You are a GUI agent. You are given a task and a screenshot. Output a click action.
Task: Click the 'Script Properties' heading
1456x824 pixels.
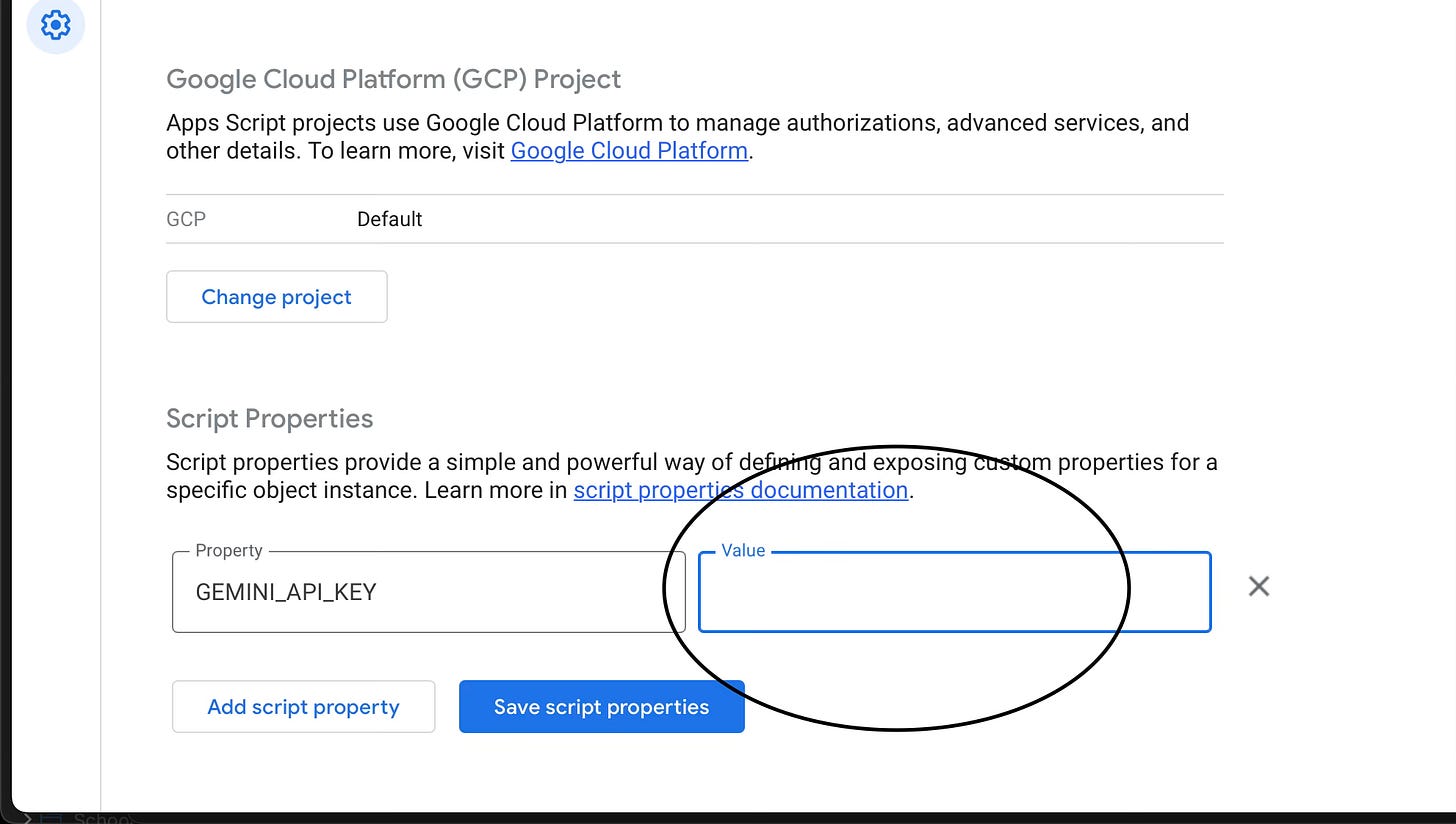pyautogui.click(x=270, y=418)
